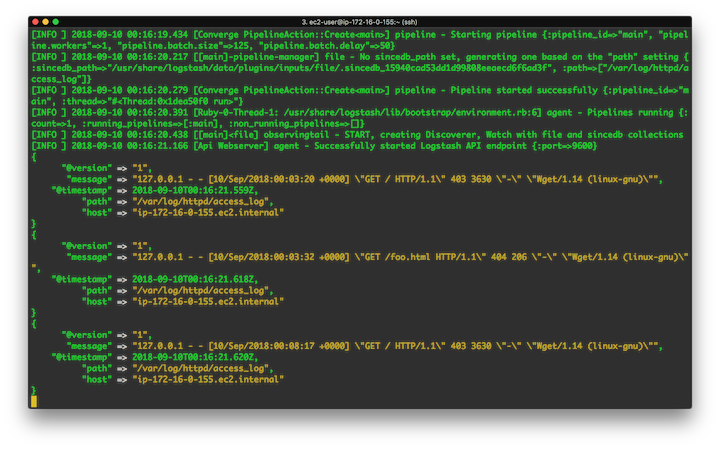Click the "Starting pipeline" log text

(494, 35)
